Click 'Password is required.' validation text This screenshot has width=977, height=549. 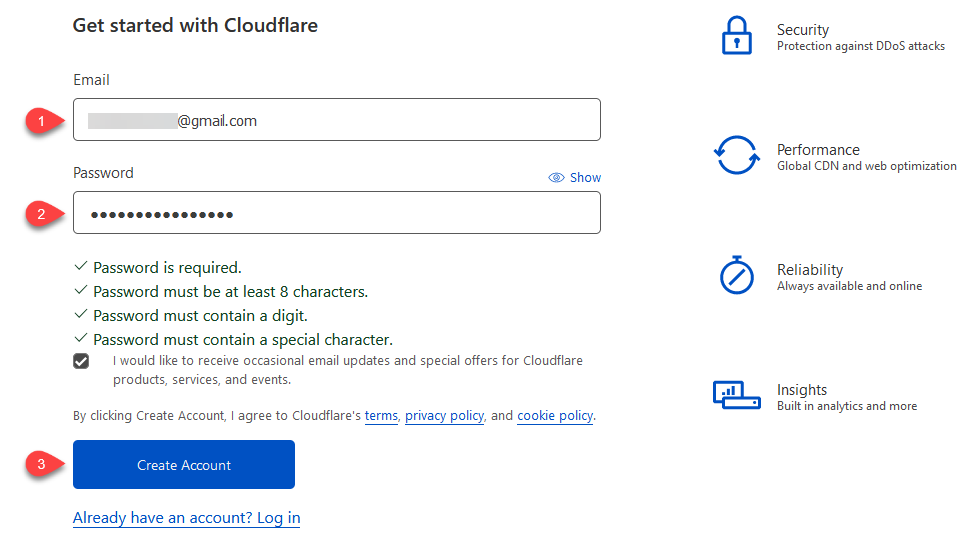[x=167, y=268]
